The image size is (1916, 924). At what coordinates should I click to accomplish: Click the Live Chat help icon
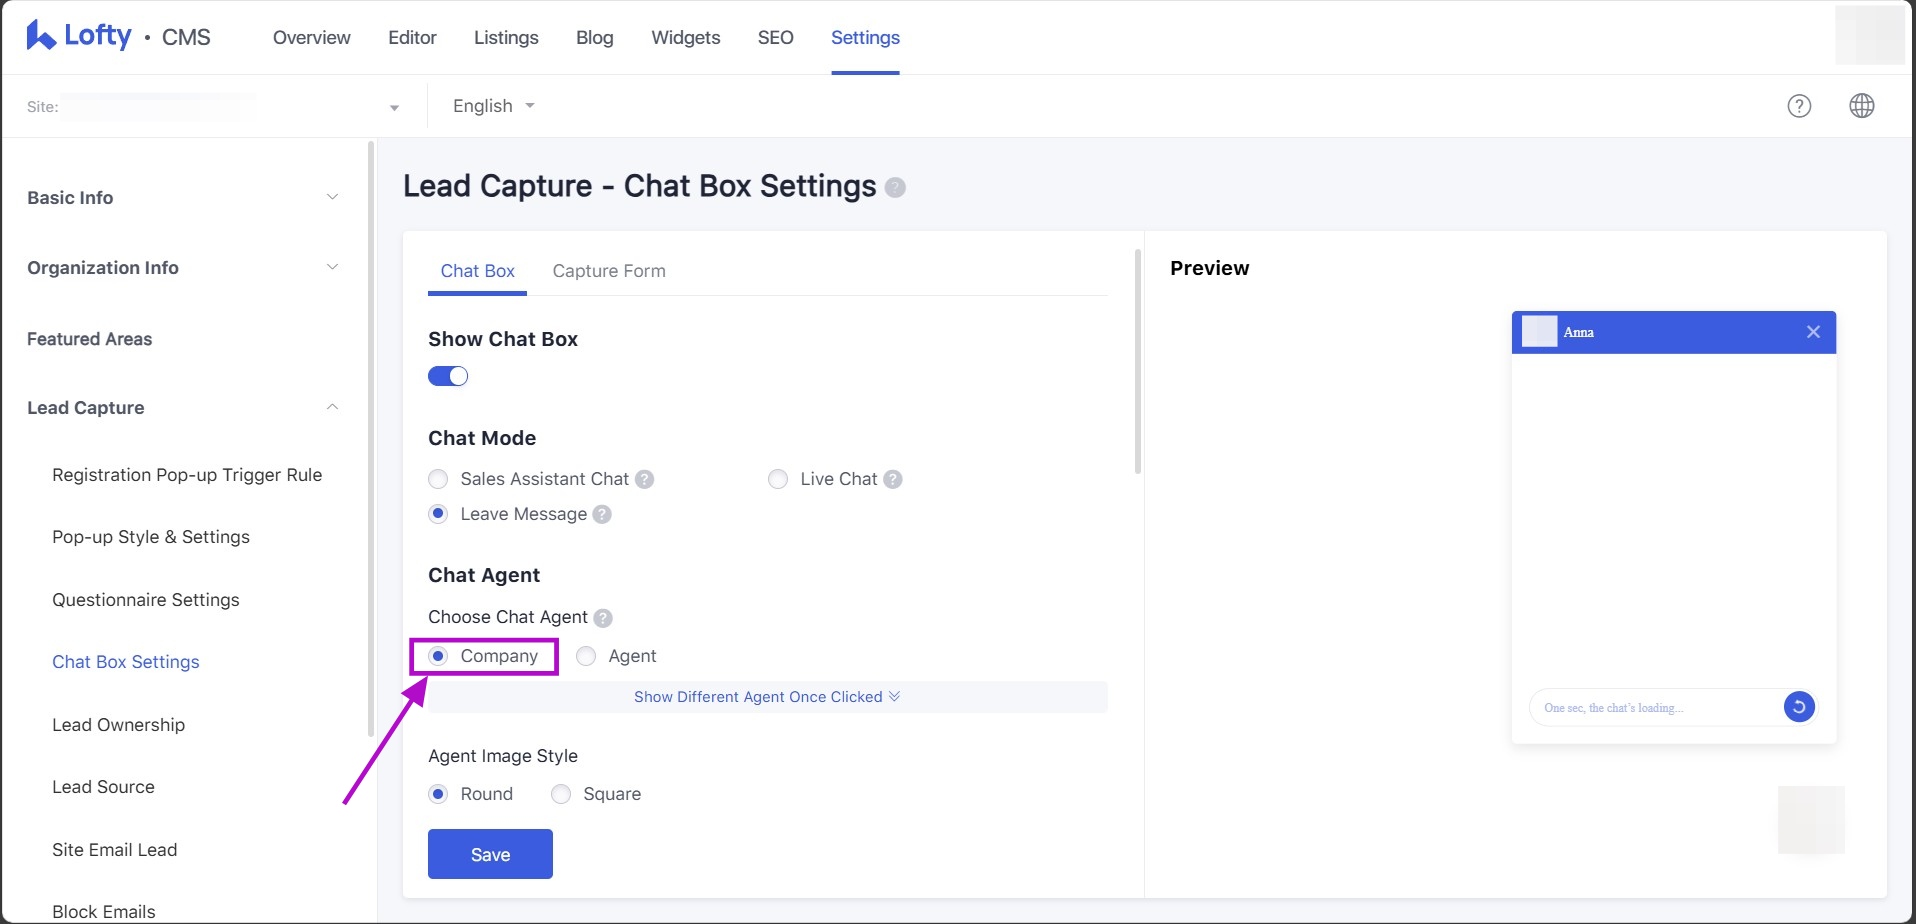point(893,479)
